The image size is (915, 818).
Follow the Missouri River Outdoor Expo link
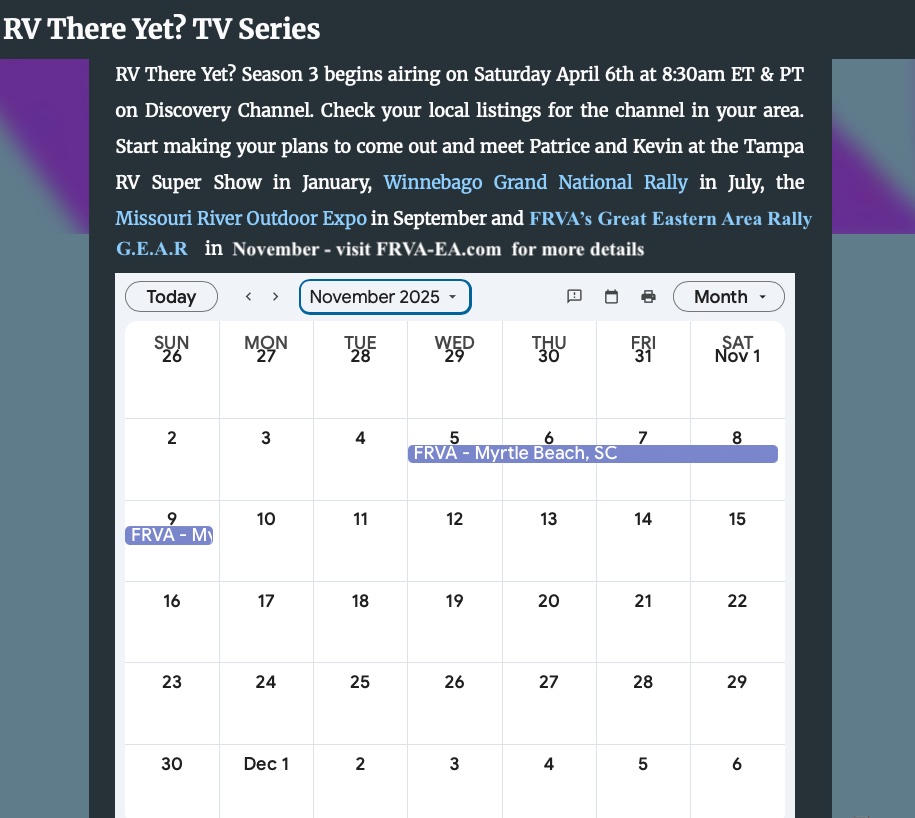tap(241, 218)
